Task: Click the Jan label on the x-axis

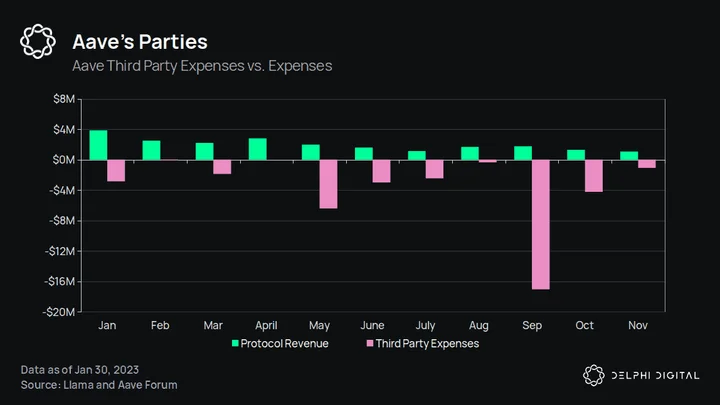Action: click(x=107, y=326)
